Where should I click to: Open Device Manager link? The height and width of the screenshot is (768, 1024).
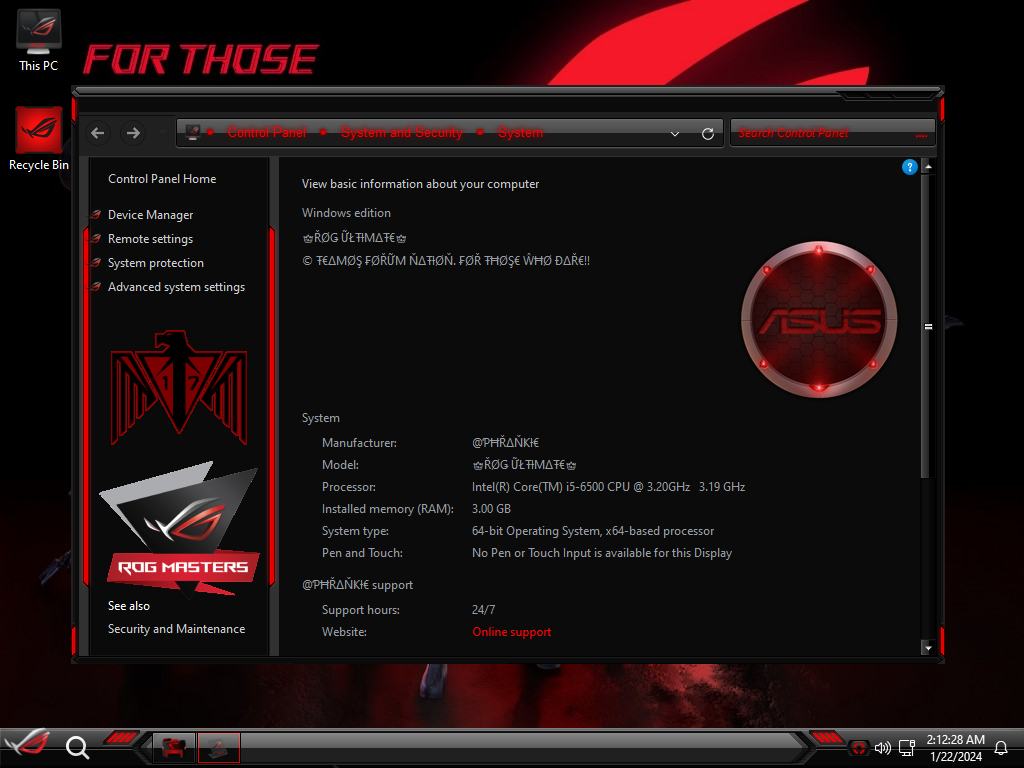point(150,215)
